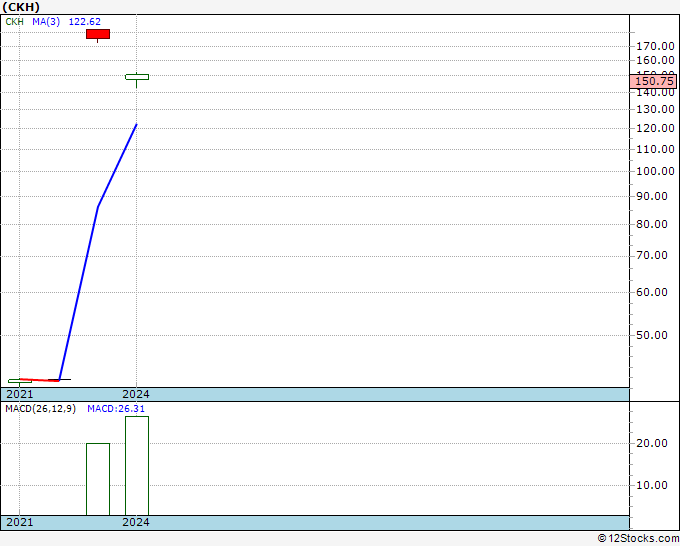
Task: Click the 110.00 price axis label
Action: click(x=655, y=149)
